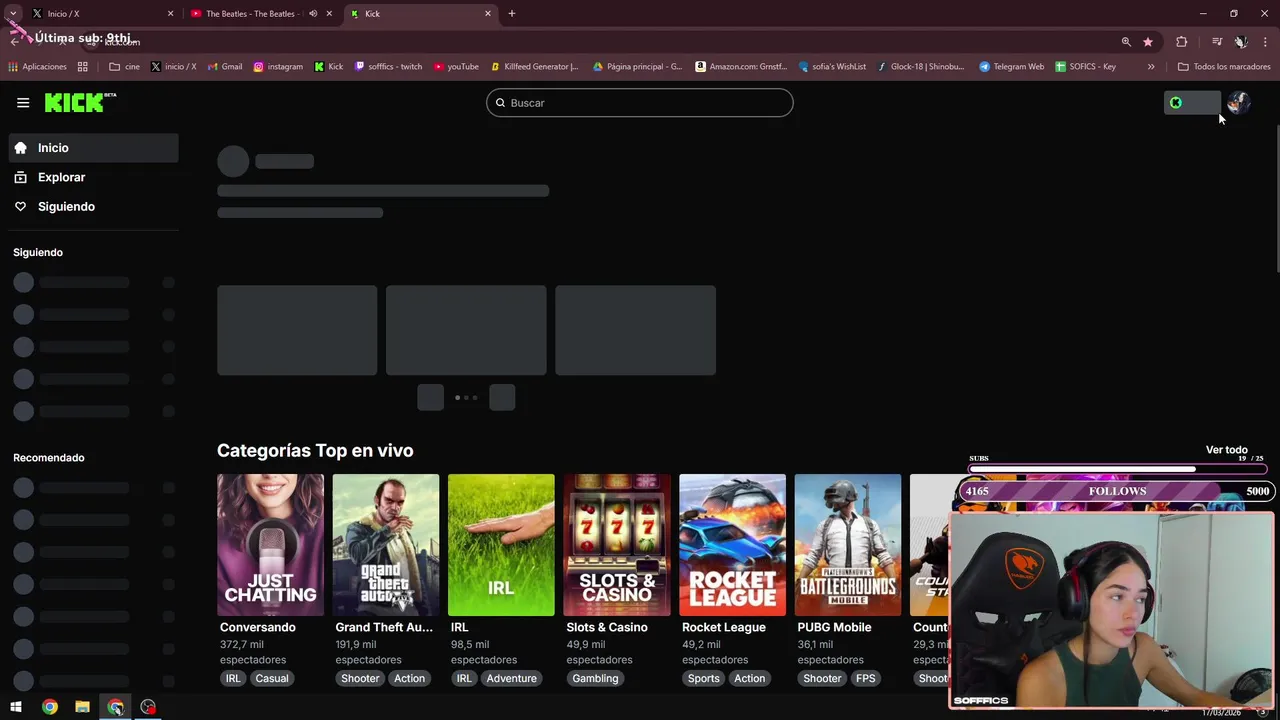Screen dimensions: 1280x720
Task: Open the sofia's WishList bookmark
Action: point(832,67)
